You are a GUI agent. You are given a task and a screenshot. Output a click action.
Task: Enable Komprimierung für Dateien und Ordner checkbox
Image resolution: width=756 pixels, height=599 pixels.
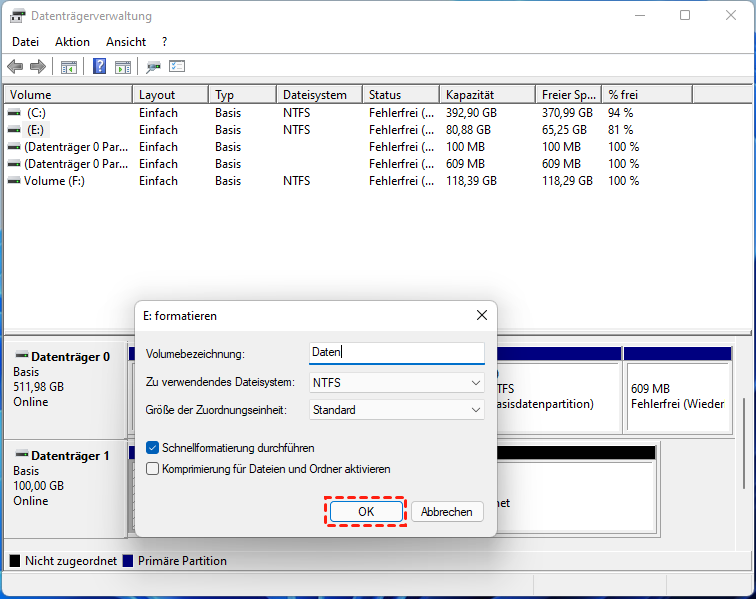[x=153, y=468]
